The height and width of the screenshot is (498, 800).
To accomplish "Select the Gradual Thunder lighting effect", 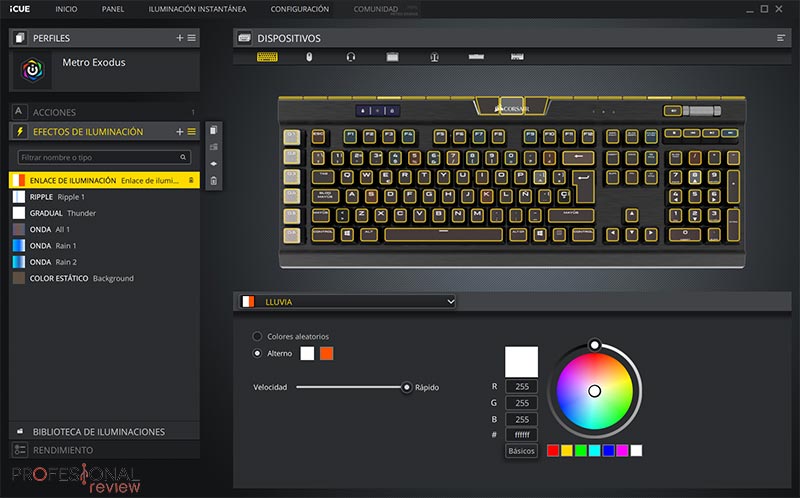I will click(x=104, y=213).
